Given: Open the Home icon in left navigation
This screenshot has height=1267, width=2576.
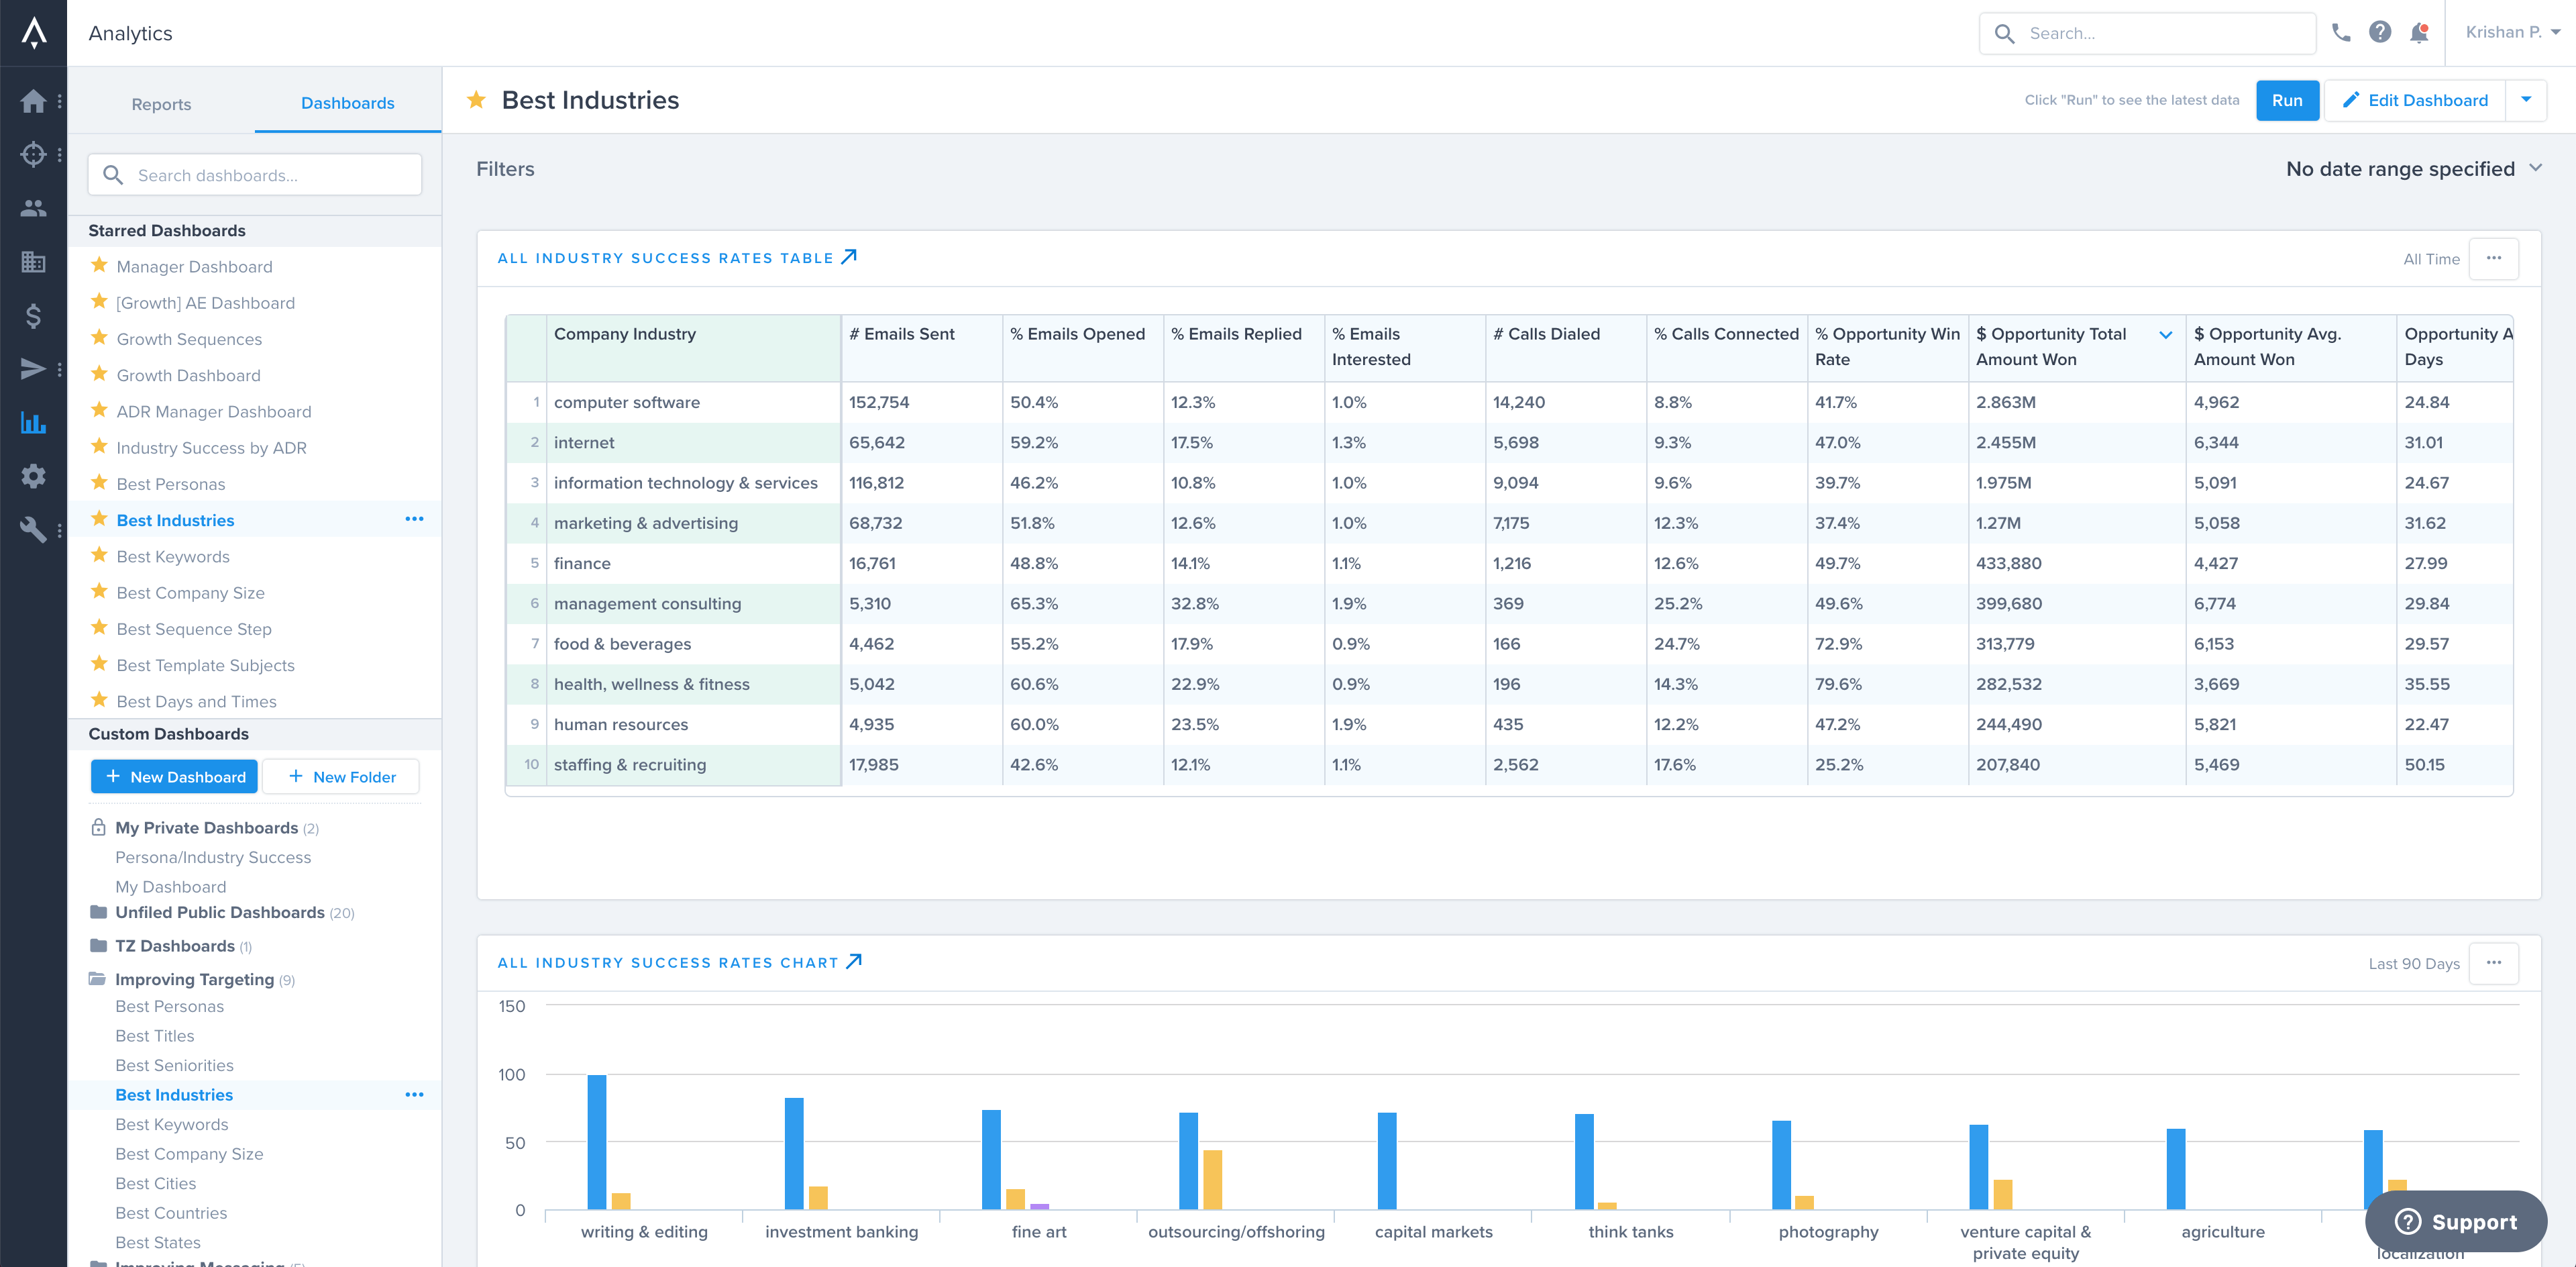Looking at the screenshot, I should click(33, 101).
